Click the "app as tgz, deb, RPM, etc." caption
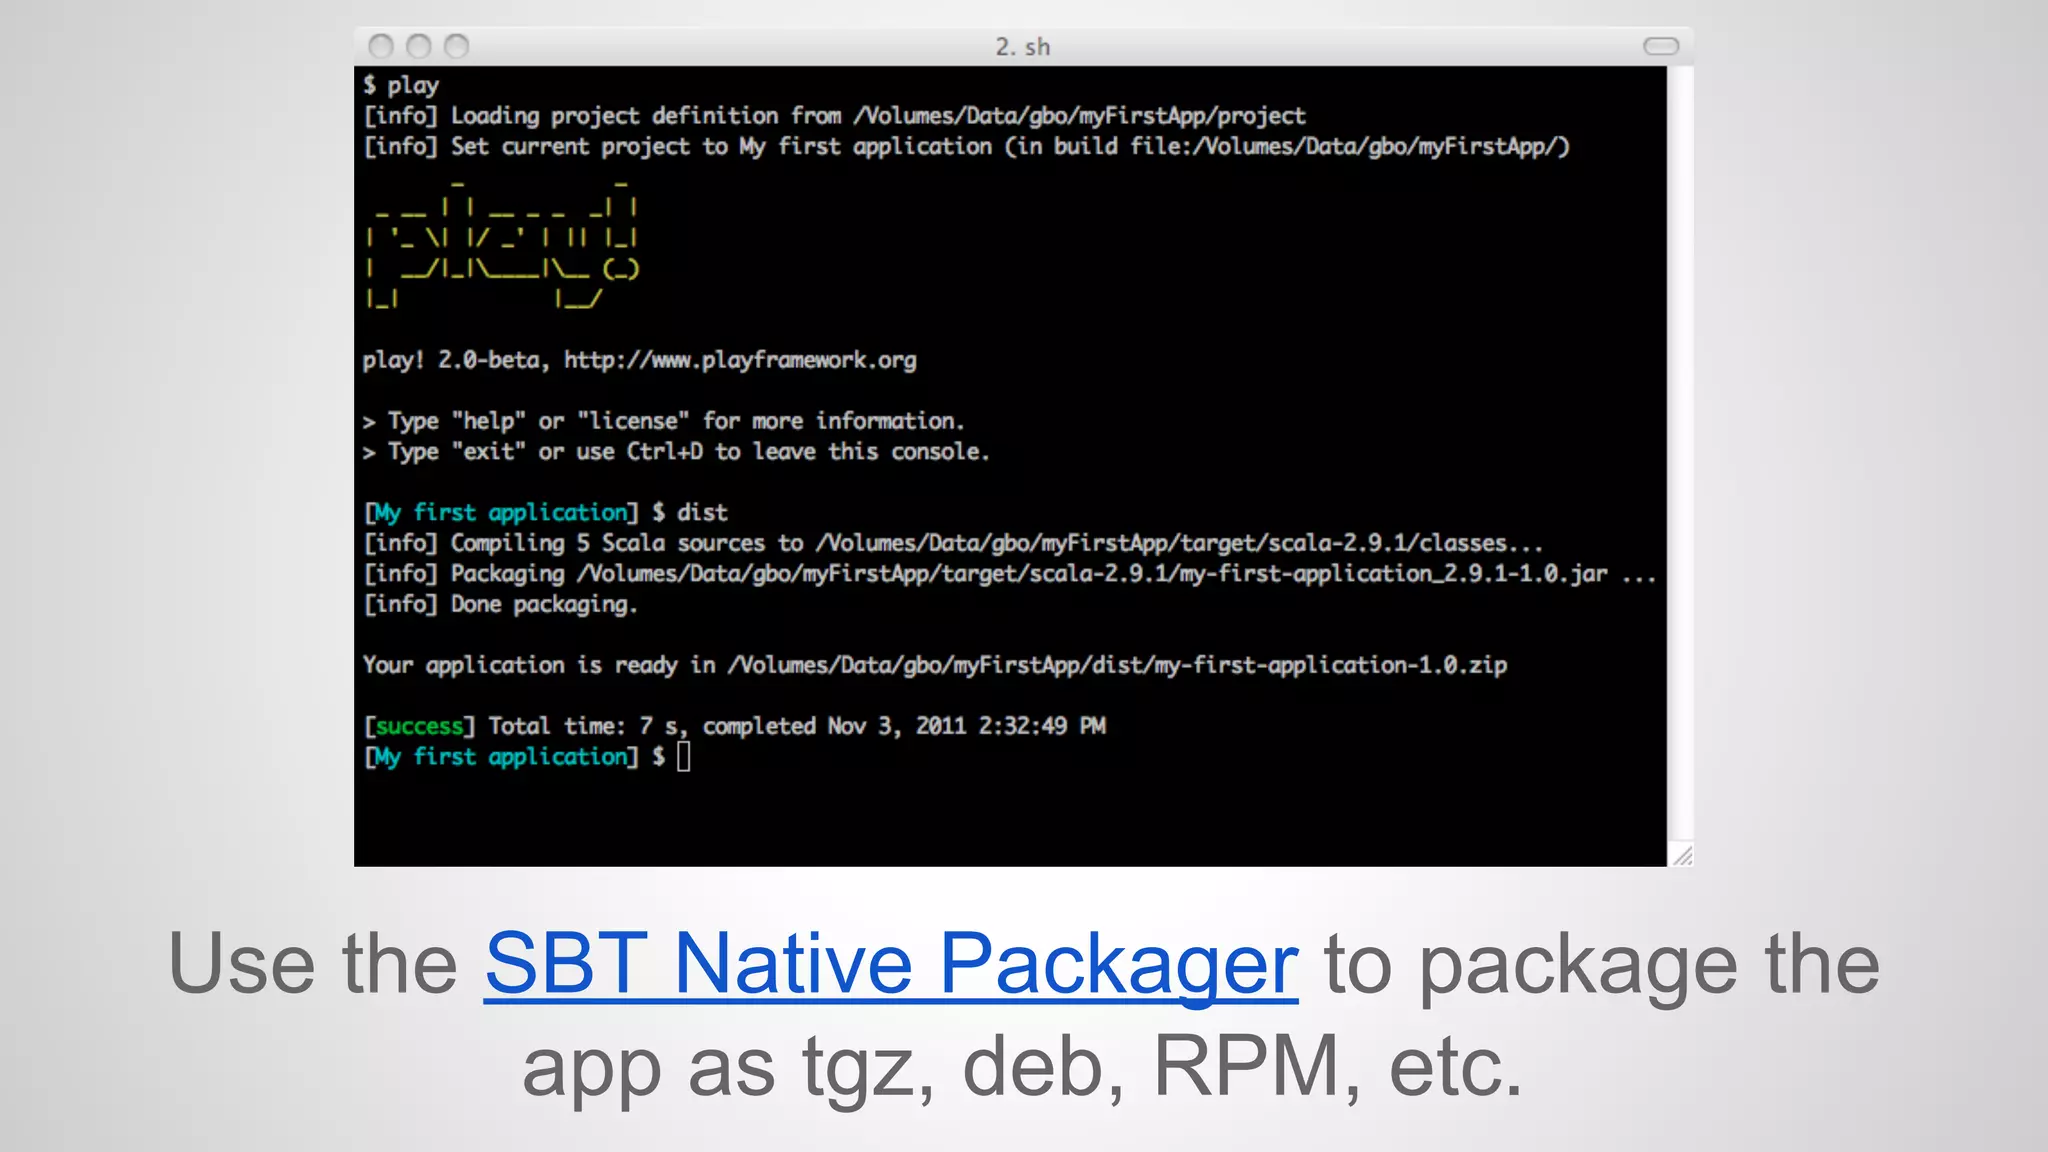 [1022, 1066]
